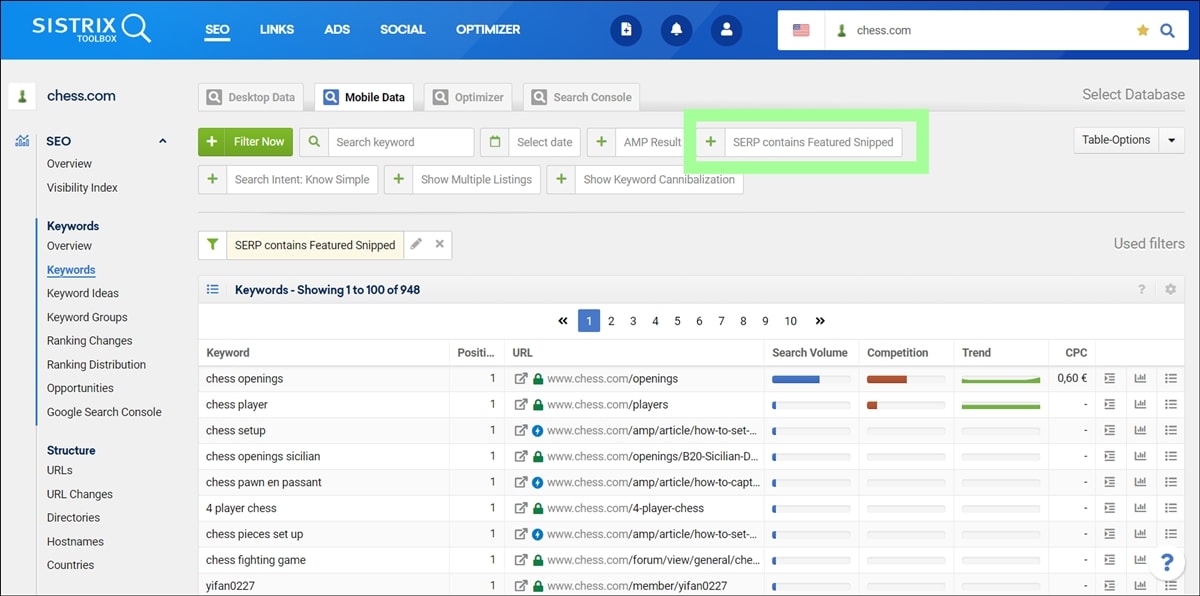The width and height of the screenshot is (1200, 596).
Task: Show chart history for chess player row
Action: click(1139, 405)
